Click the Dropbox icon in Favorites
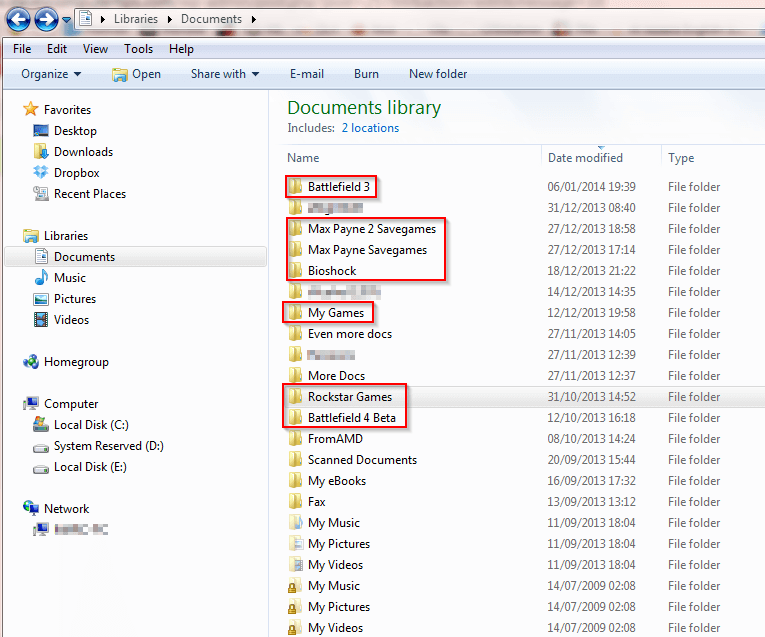The width and height of the screenshot is (765, 637). [41, 172]
